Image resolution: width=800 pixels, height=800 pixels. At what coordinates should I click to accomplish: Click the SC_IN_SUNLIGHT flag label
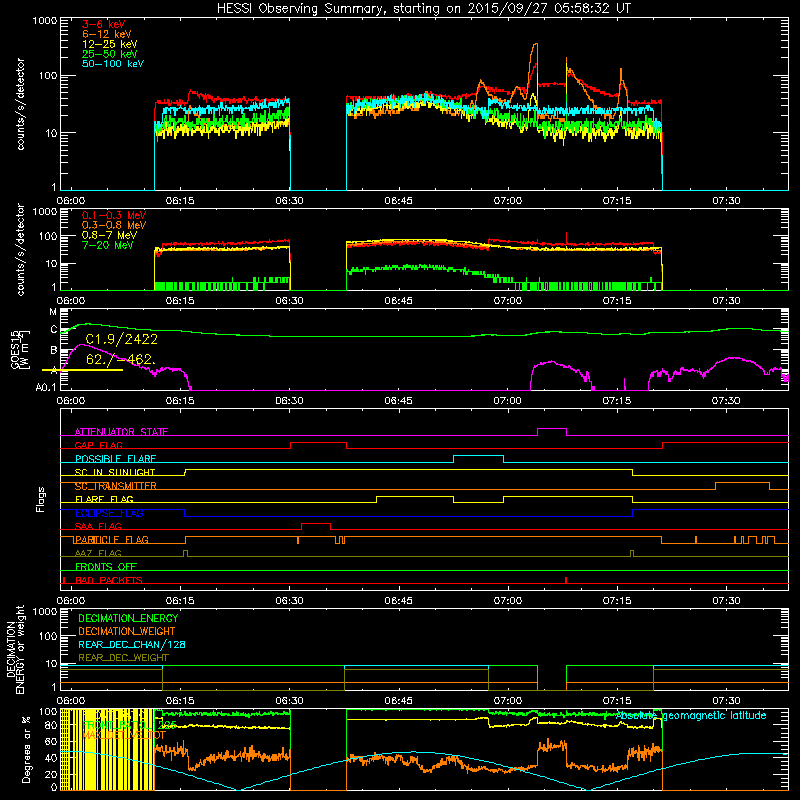click(x=115, y=472)
